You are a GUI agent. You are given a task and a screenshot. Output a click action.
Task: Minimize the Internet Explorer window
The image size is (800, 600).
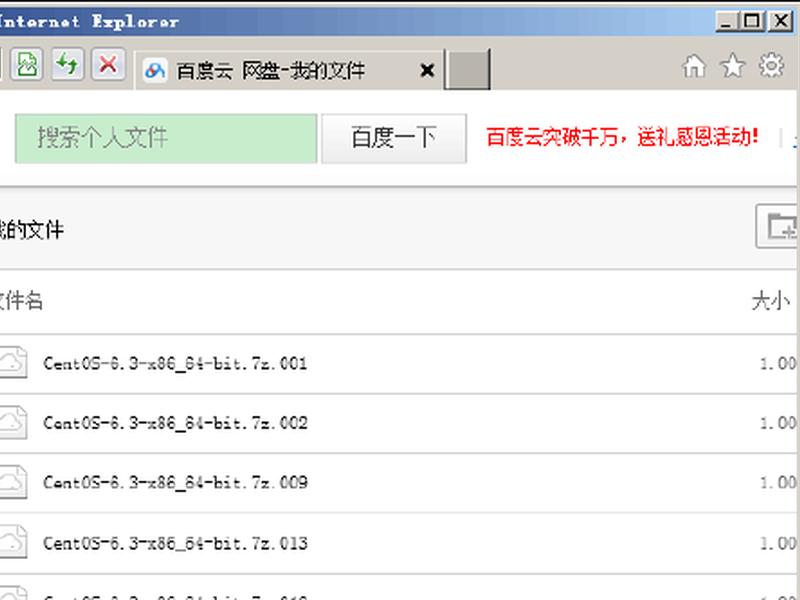point(727,21)
